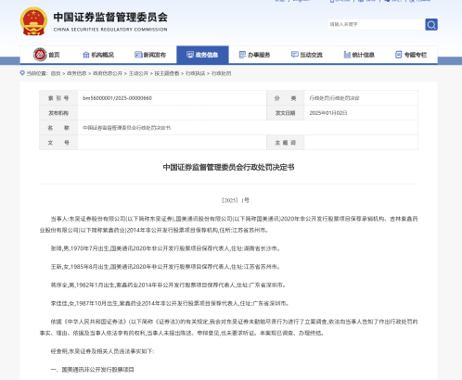The image size is (462, 380).
Task: Open the 专题专栏 navigation tab
Action: (x=411, y=55)
